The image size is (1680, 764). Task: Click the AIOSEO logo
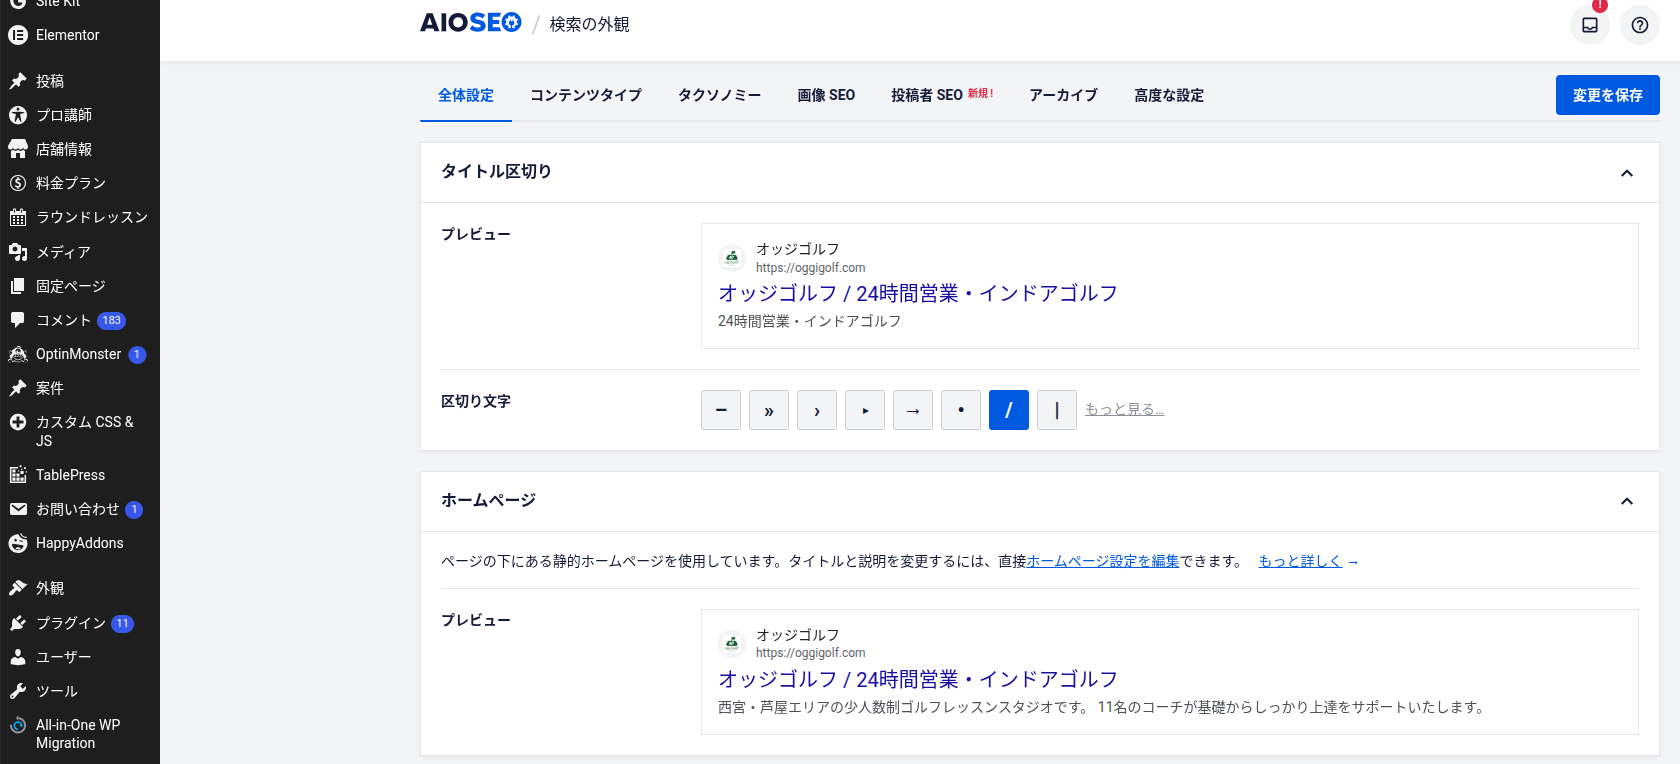point(471,23)
